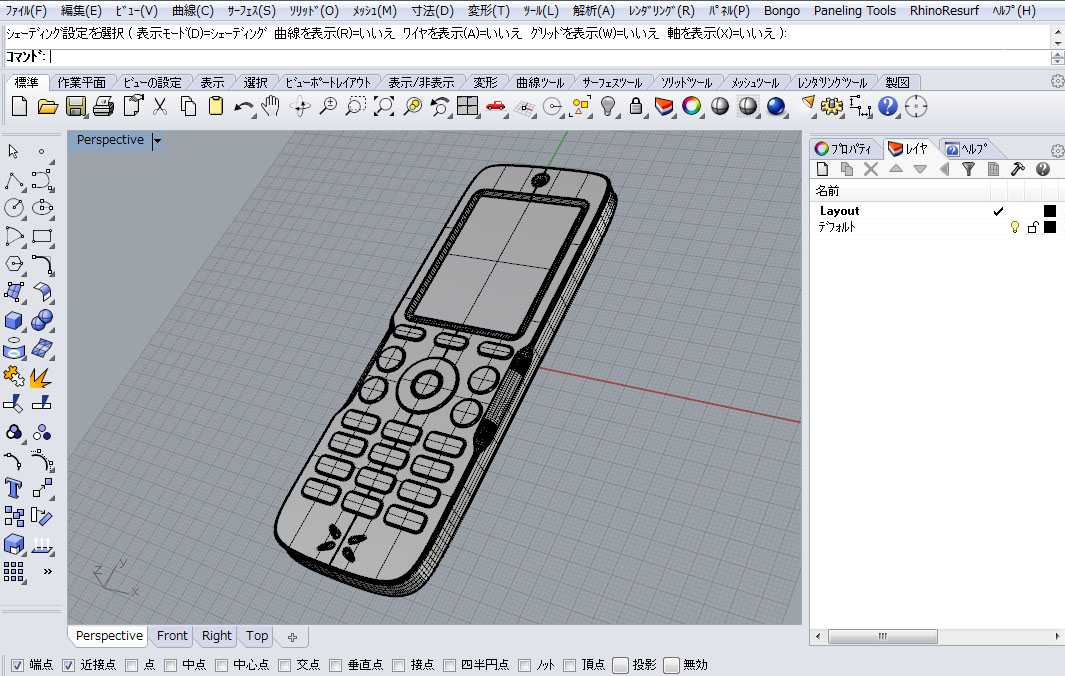The width and height of the screenshot is (1065, 676).
Task: Open the Perspective viewport dropdown arrow
Action: click(157, 141)
